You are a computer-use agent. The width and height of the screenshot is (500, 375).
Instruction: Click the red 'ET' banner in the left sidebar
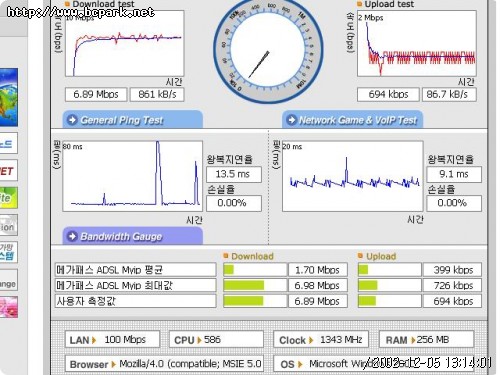coord(9,171)
